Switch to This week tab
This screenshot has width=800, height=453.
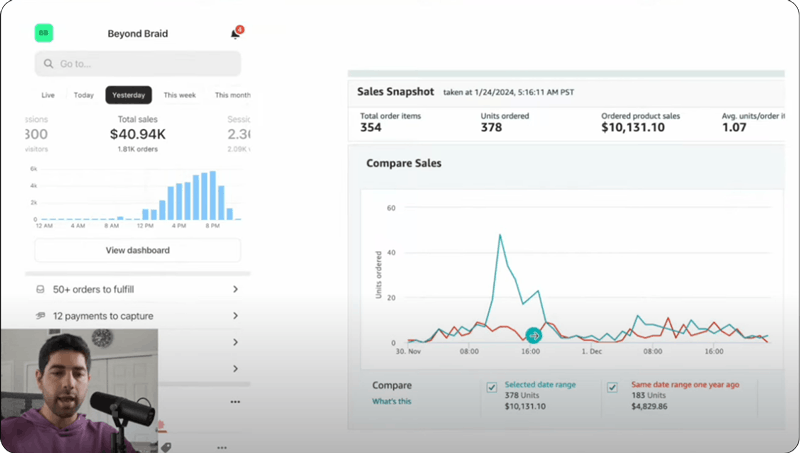click(x=180, y=95)
